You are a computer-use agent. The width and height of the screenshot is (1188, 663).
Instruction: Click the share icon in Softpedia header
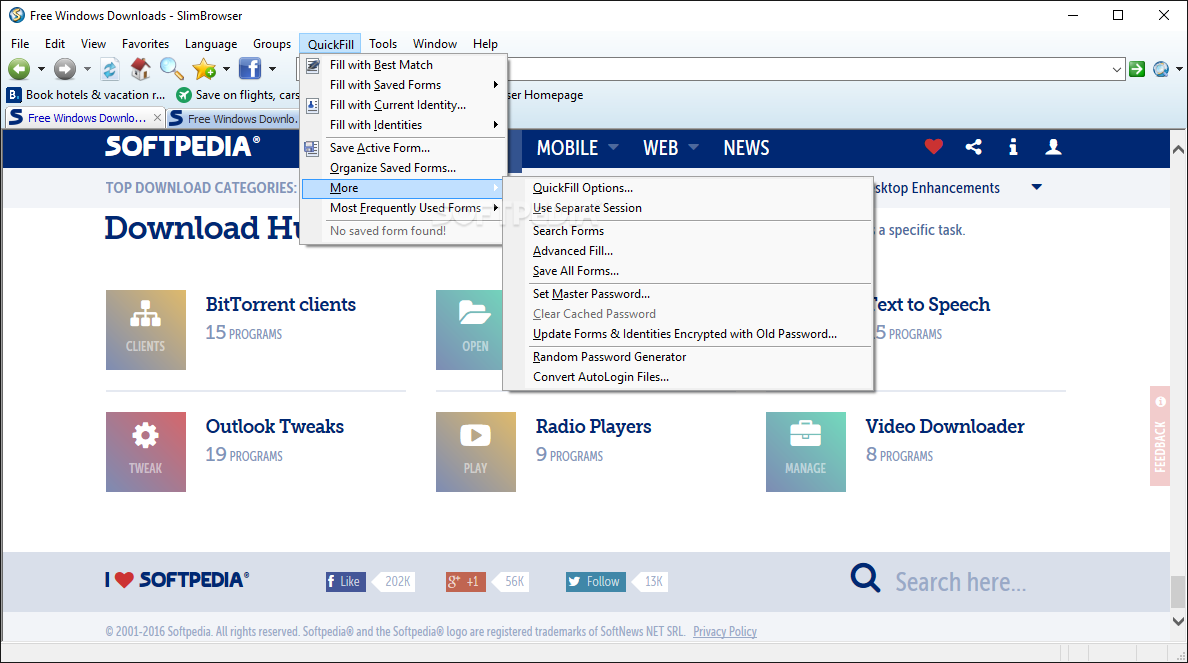(x=974, y=147)
